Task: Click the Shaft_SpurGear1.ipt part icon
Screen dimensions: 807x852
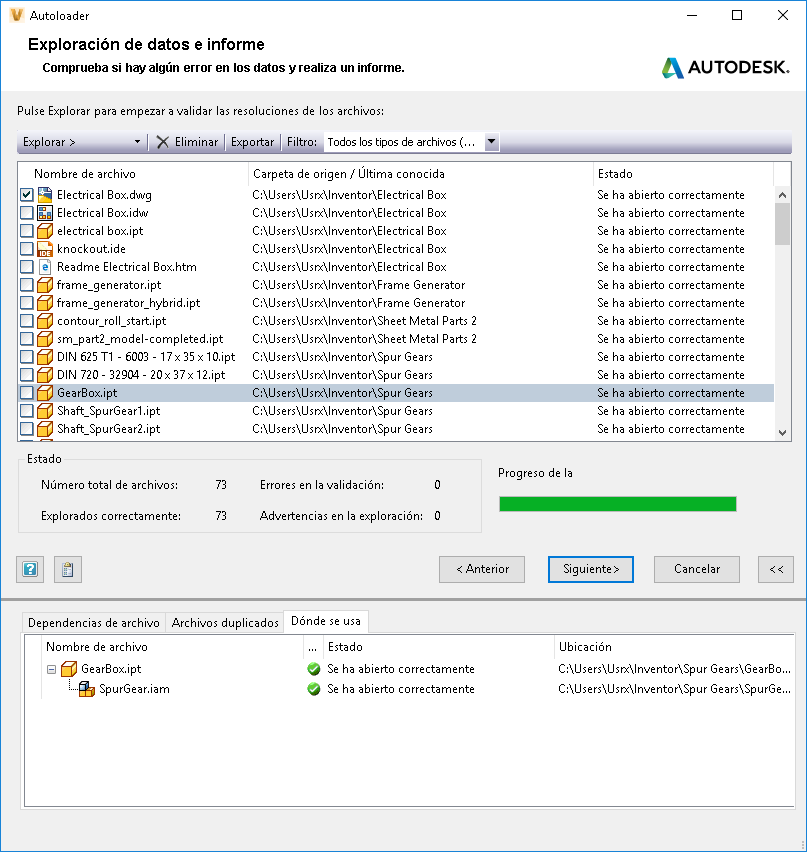Action: [45, 410]
